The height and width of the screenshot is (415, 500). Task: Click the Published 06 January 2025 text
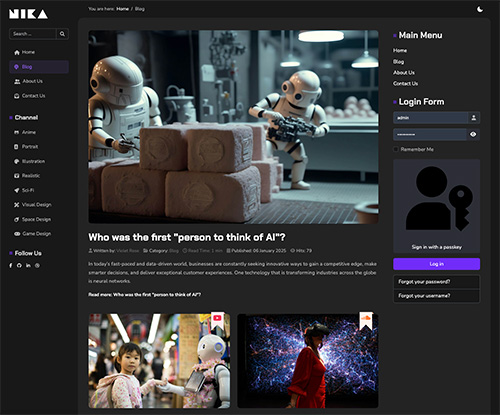256,251
